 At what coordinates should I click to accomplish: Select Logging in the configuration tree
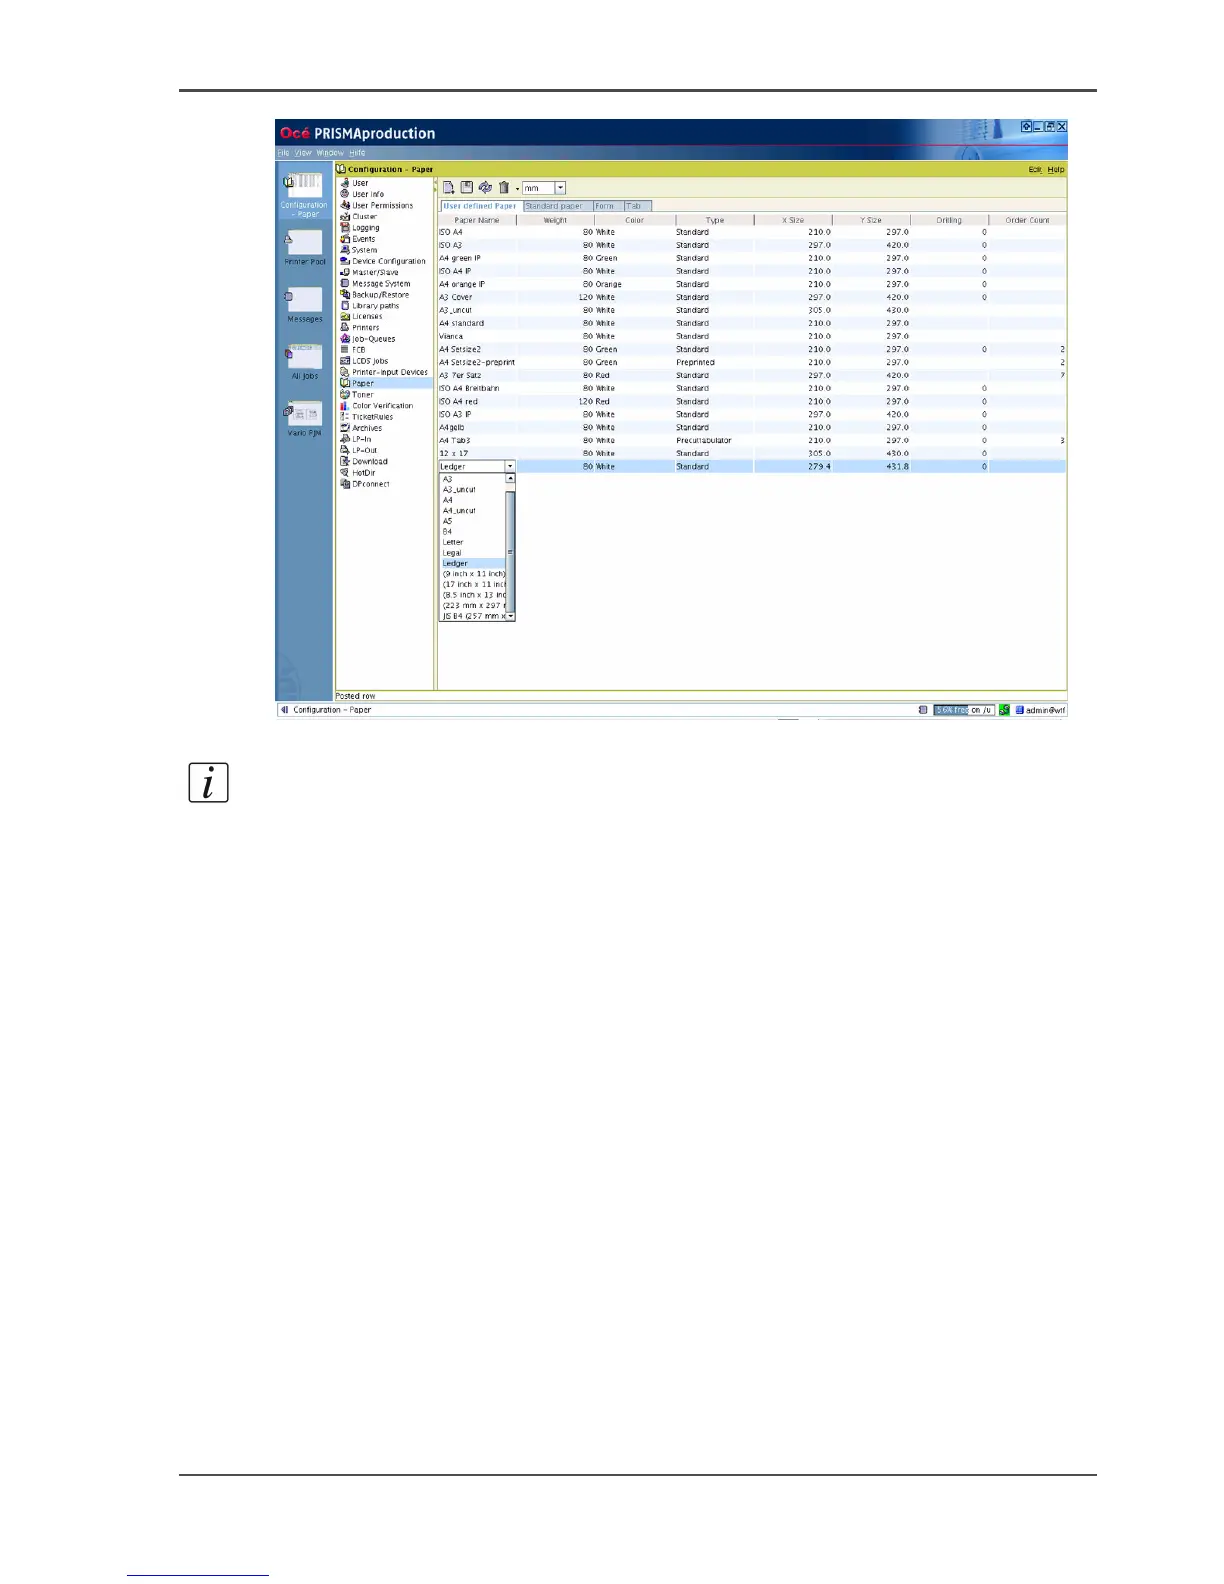click(365, 228)
